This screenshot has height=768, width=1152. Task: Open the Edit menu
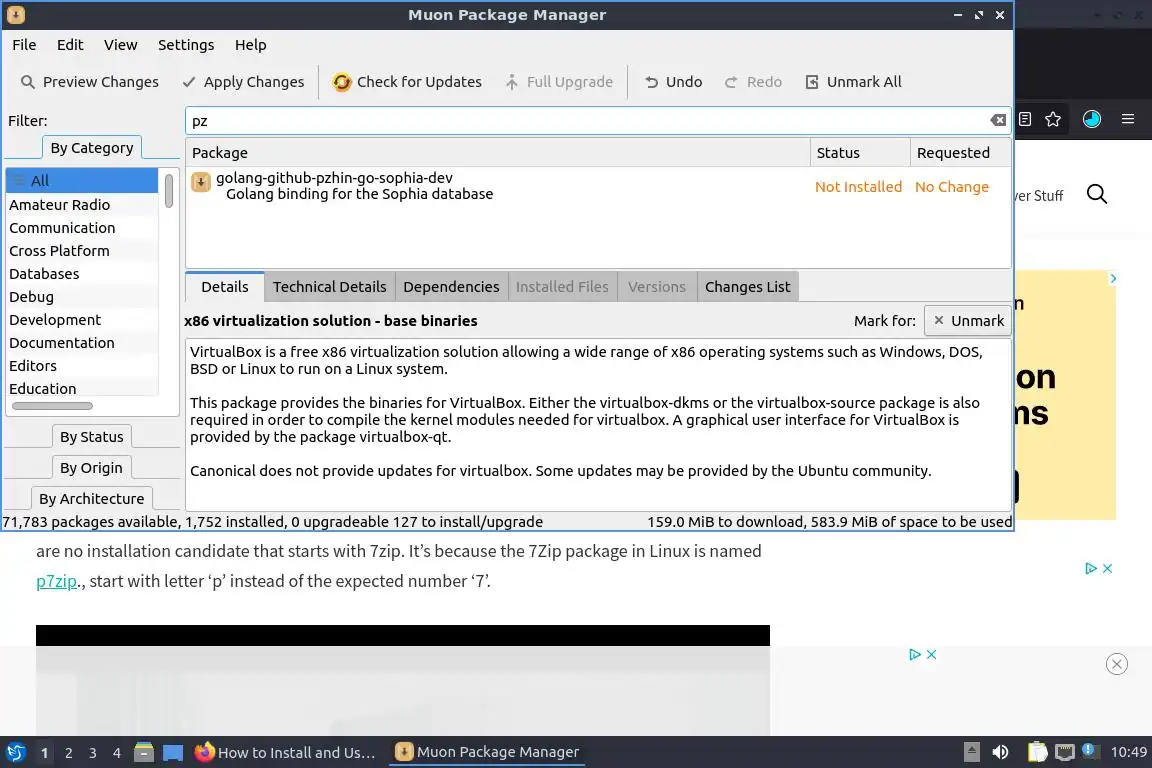70,45
